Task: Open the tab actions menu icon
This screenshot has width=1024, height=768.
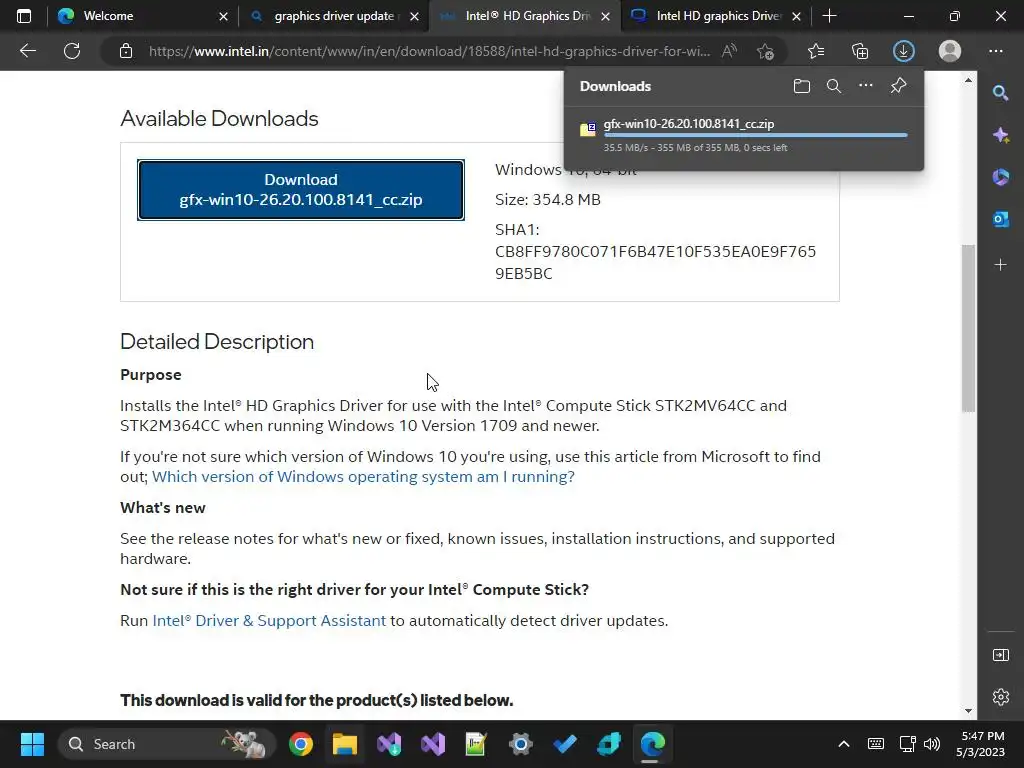Action: pyautogui.click(x=24, y=16)
